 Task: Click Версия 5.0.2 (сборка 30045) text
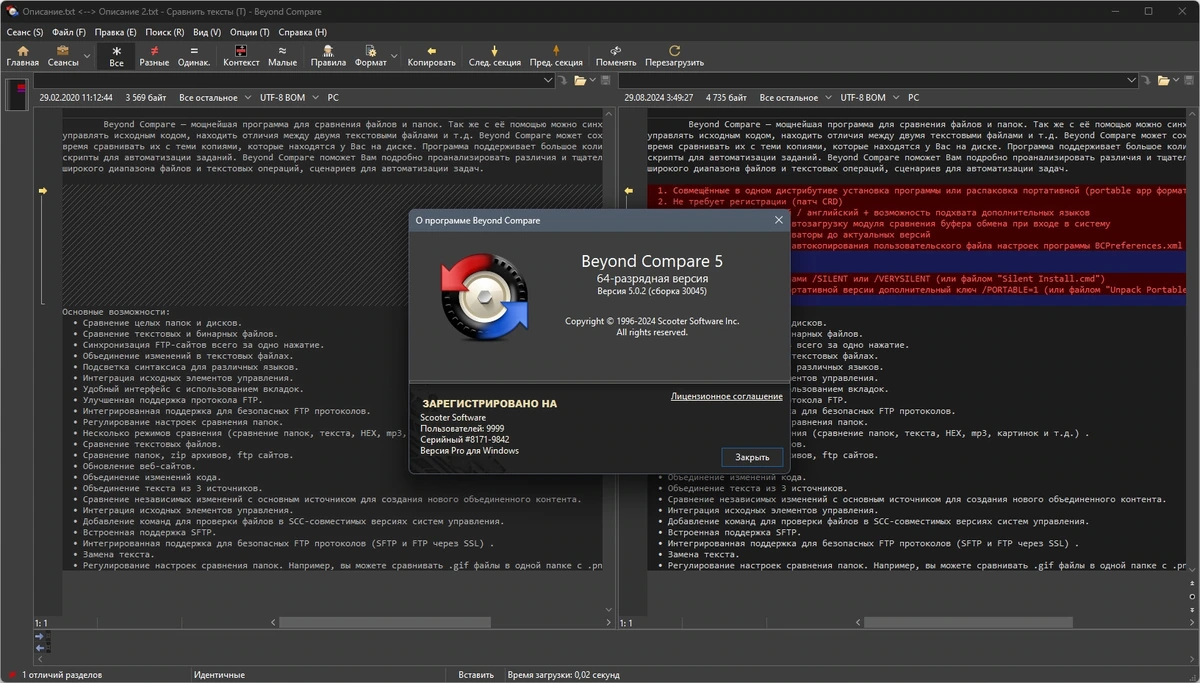[652, 291]
